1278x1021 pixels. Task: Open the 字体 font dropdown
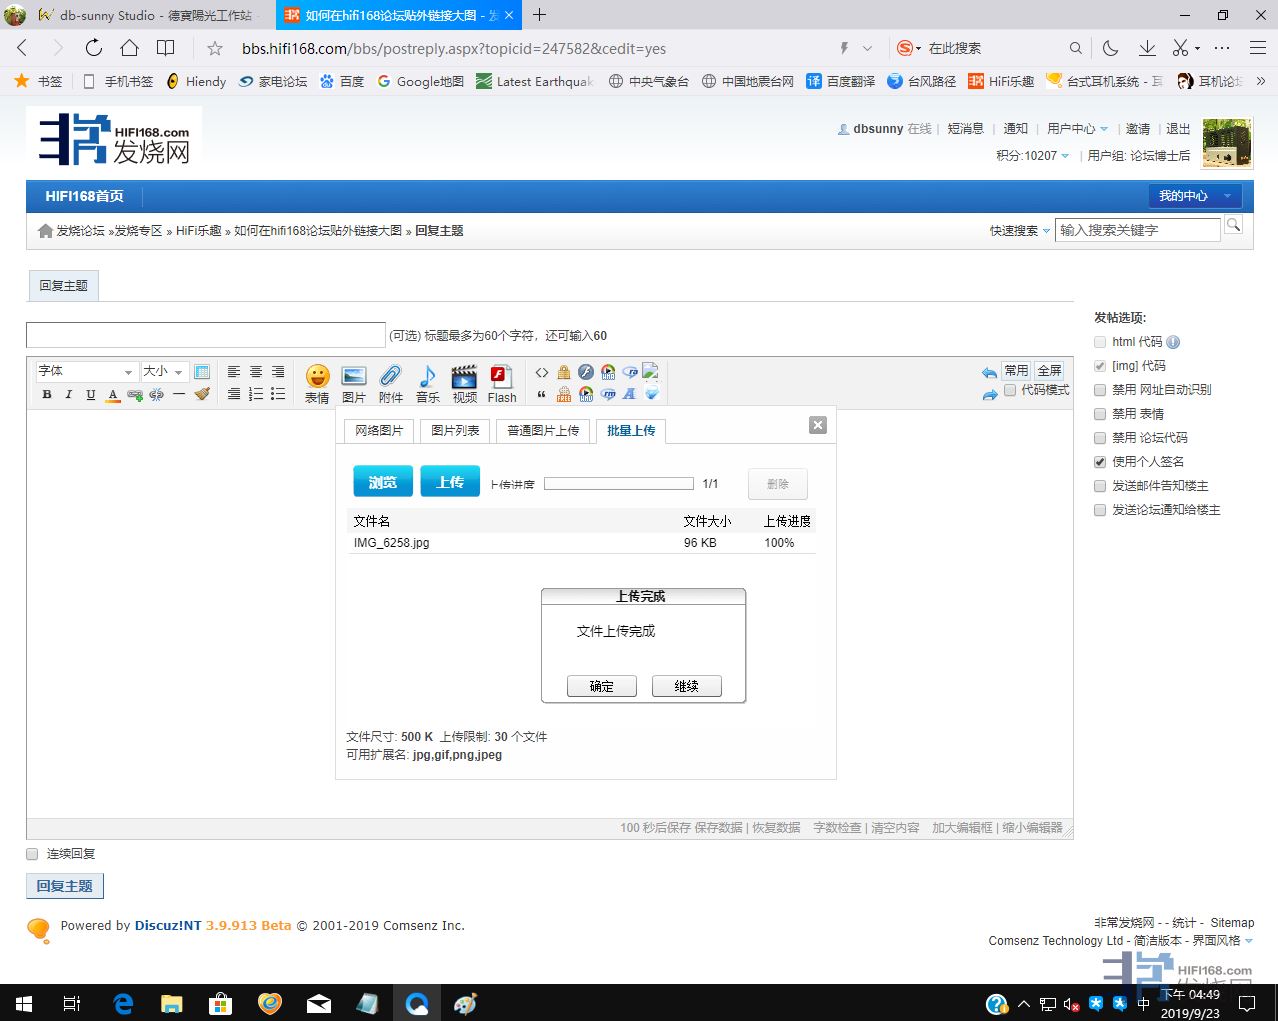pos(86,372)
